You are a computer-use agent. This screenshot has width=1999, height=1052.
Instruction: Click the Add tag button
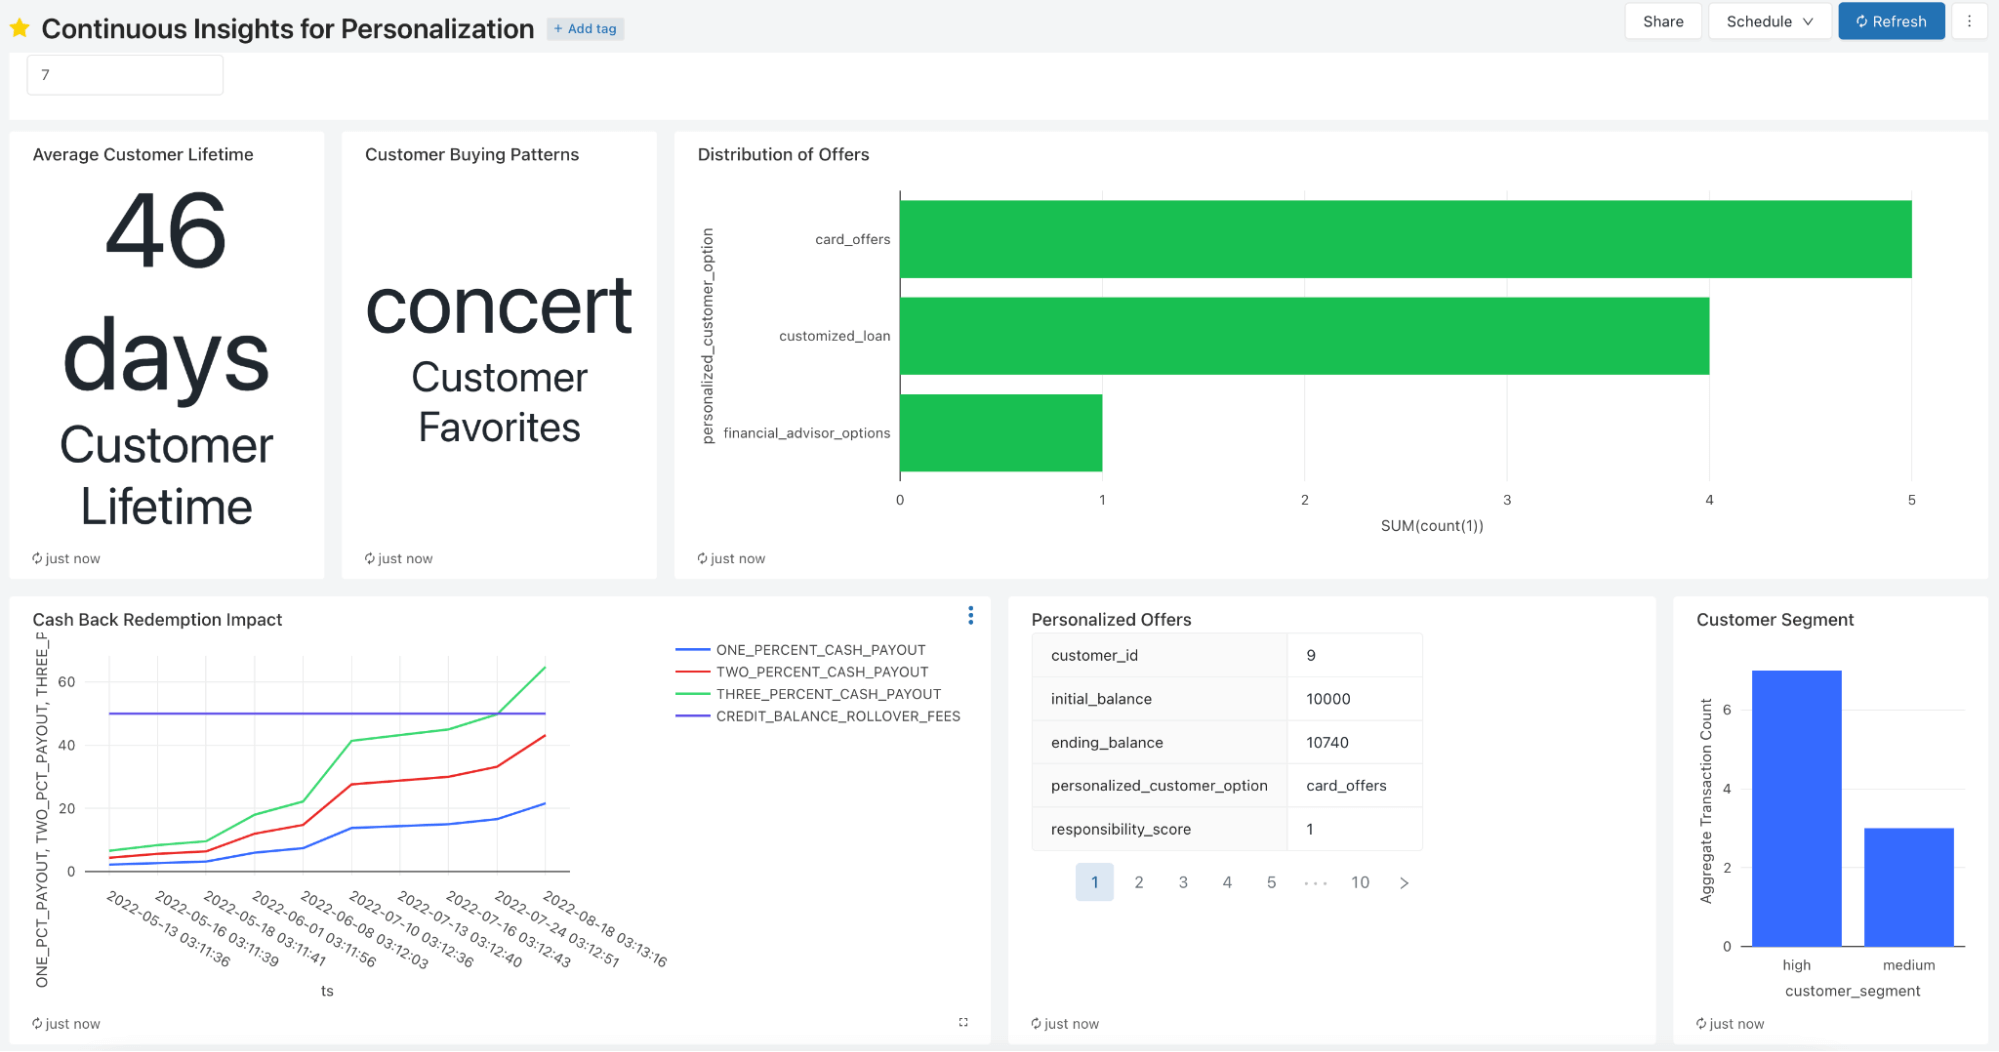pyautogui.click(x=586, y=29)
